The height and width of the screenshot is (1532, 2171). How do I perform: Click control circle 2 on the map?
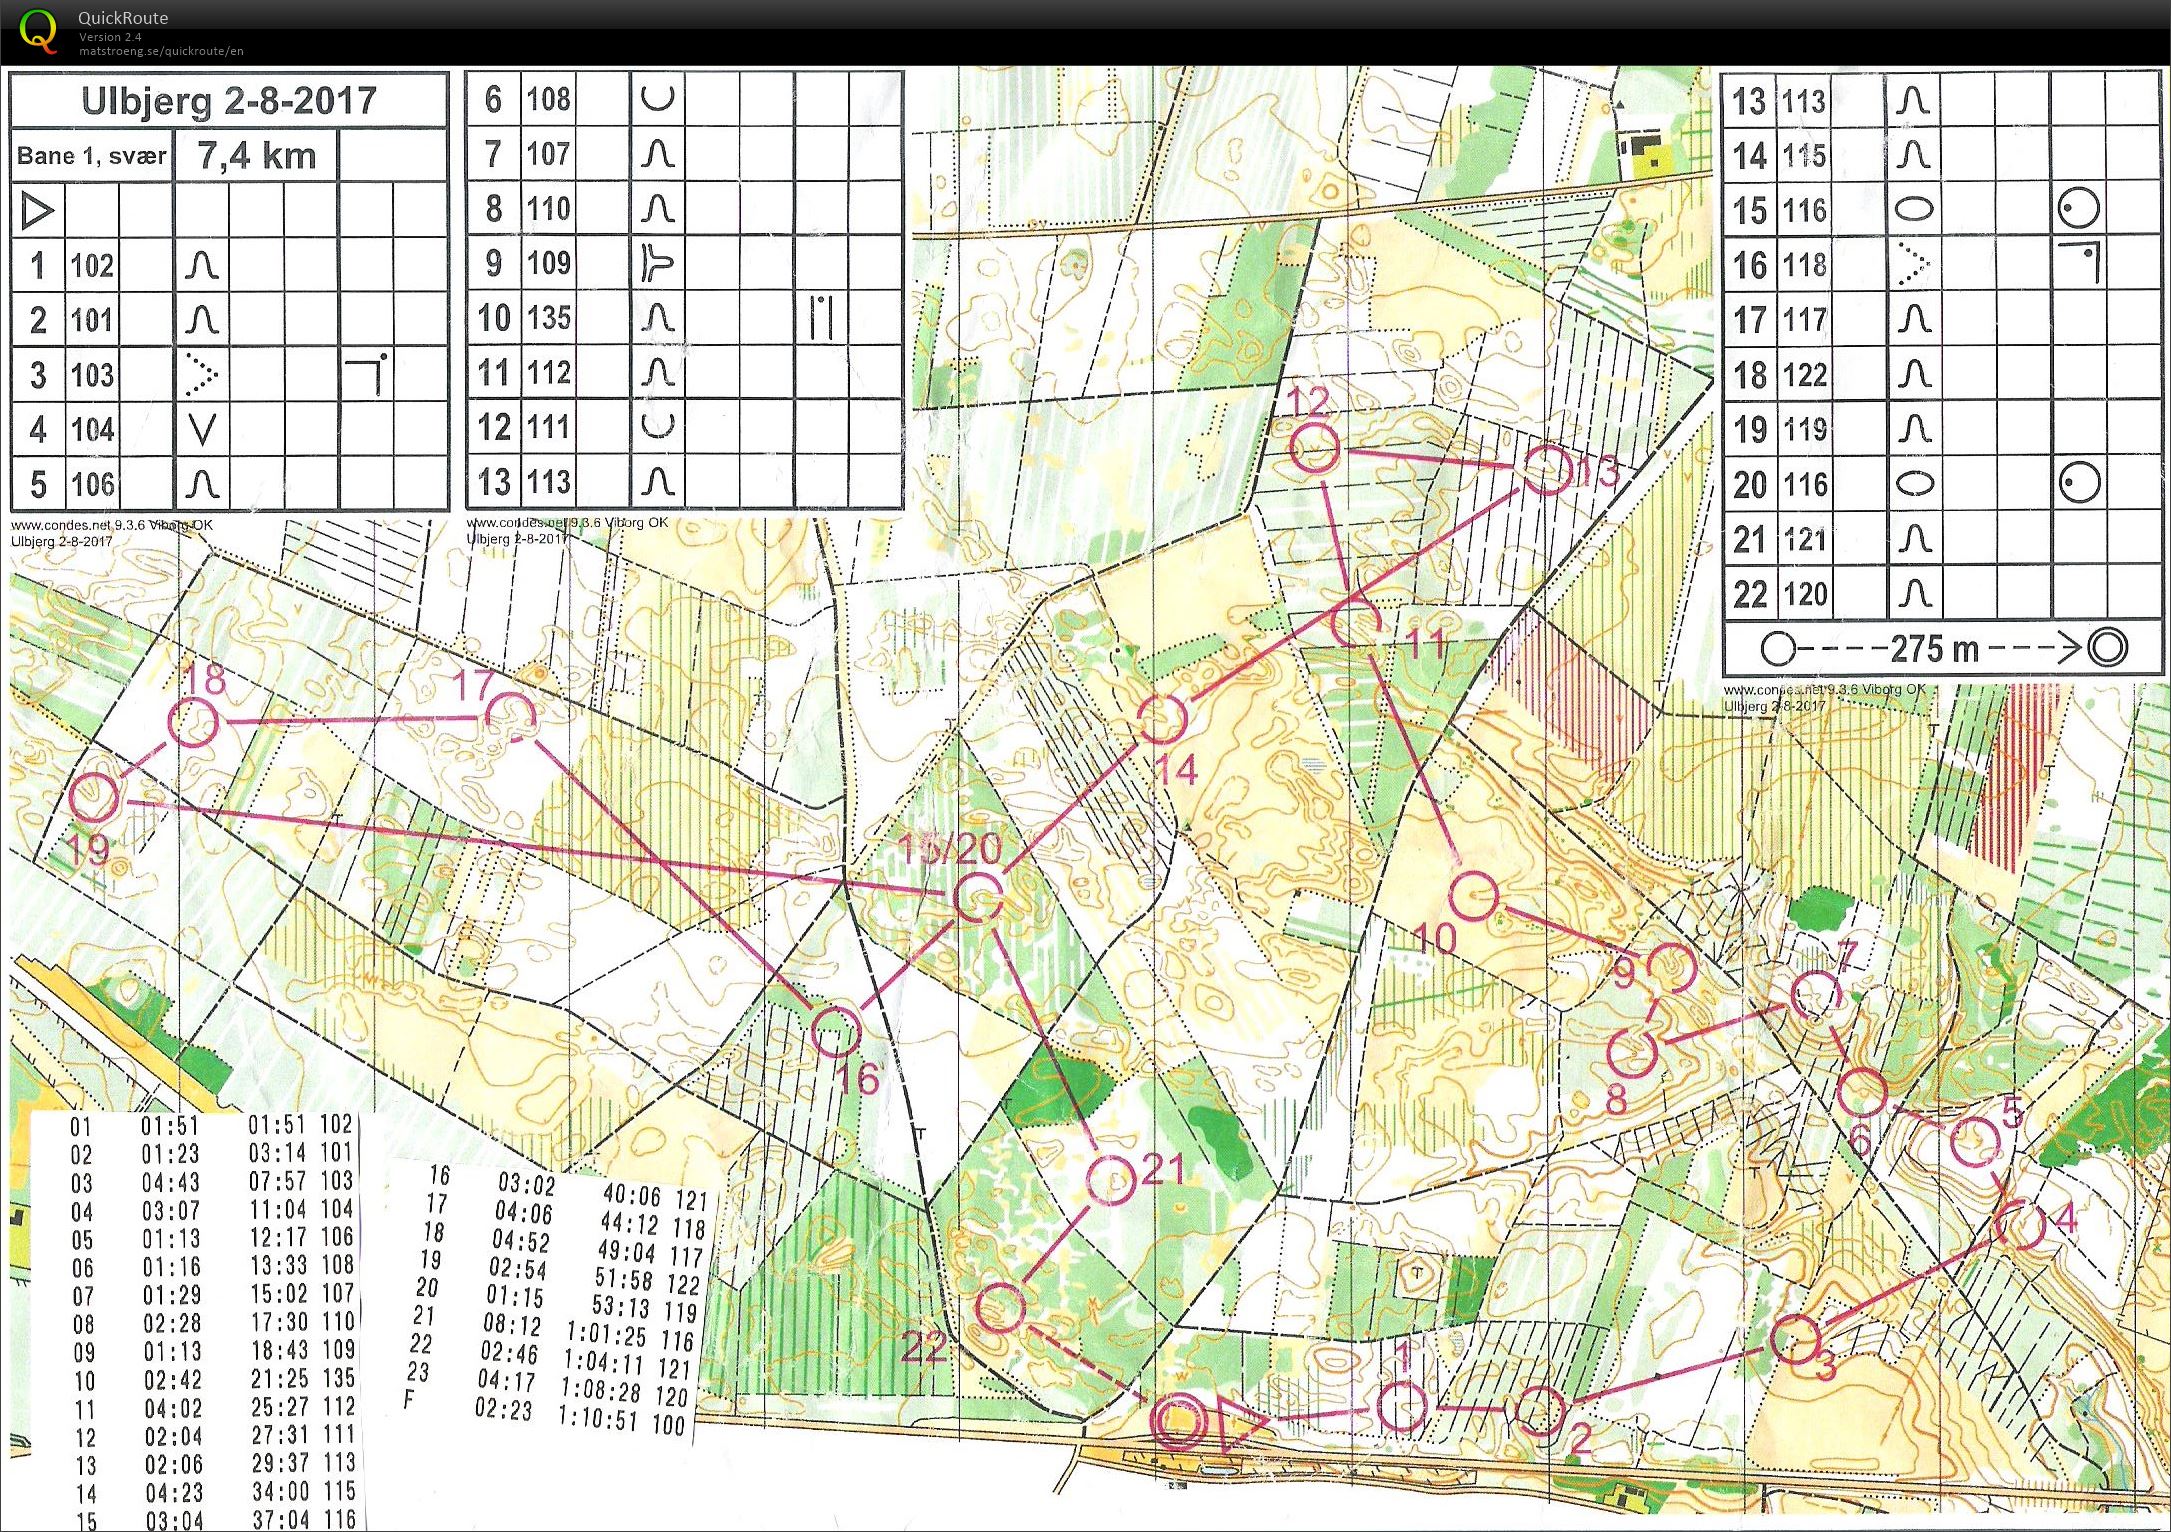click(x=1541, y=1411)
